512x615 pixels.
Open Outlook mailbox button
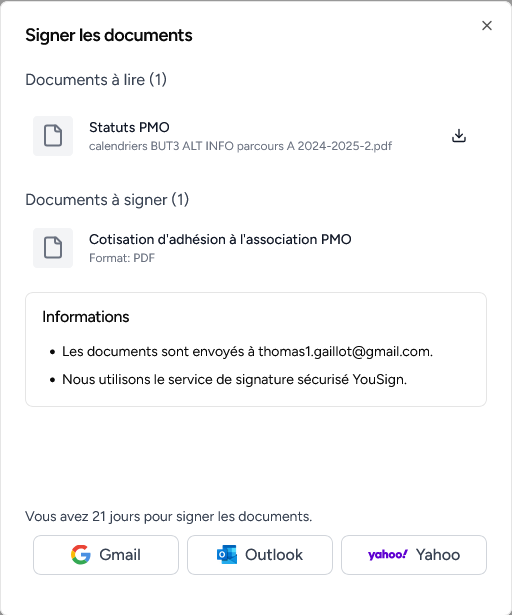260,555
